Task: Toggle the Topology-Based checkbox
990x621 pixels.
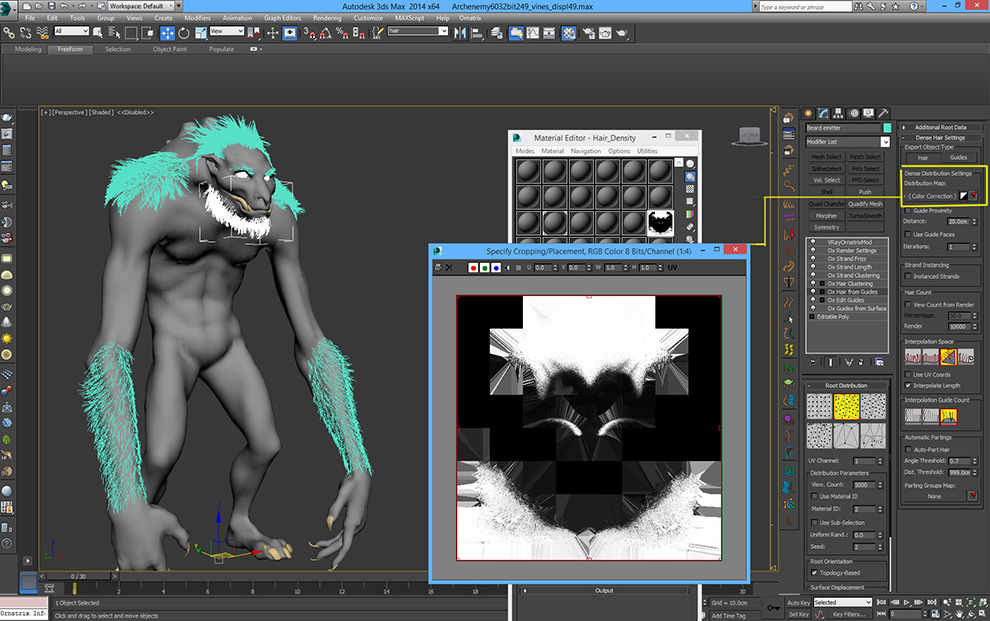Action: pos(812,573)
